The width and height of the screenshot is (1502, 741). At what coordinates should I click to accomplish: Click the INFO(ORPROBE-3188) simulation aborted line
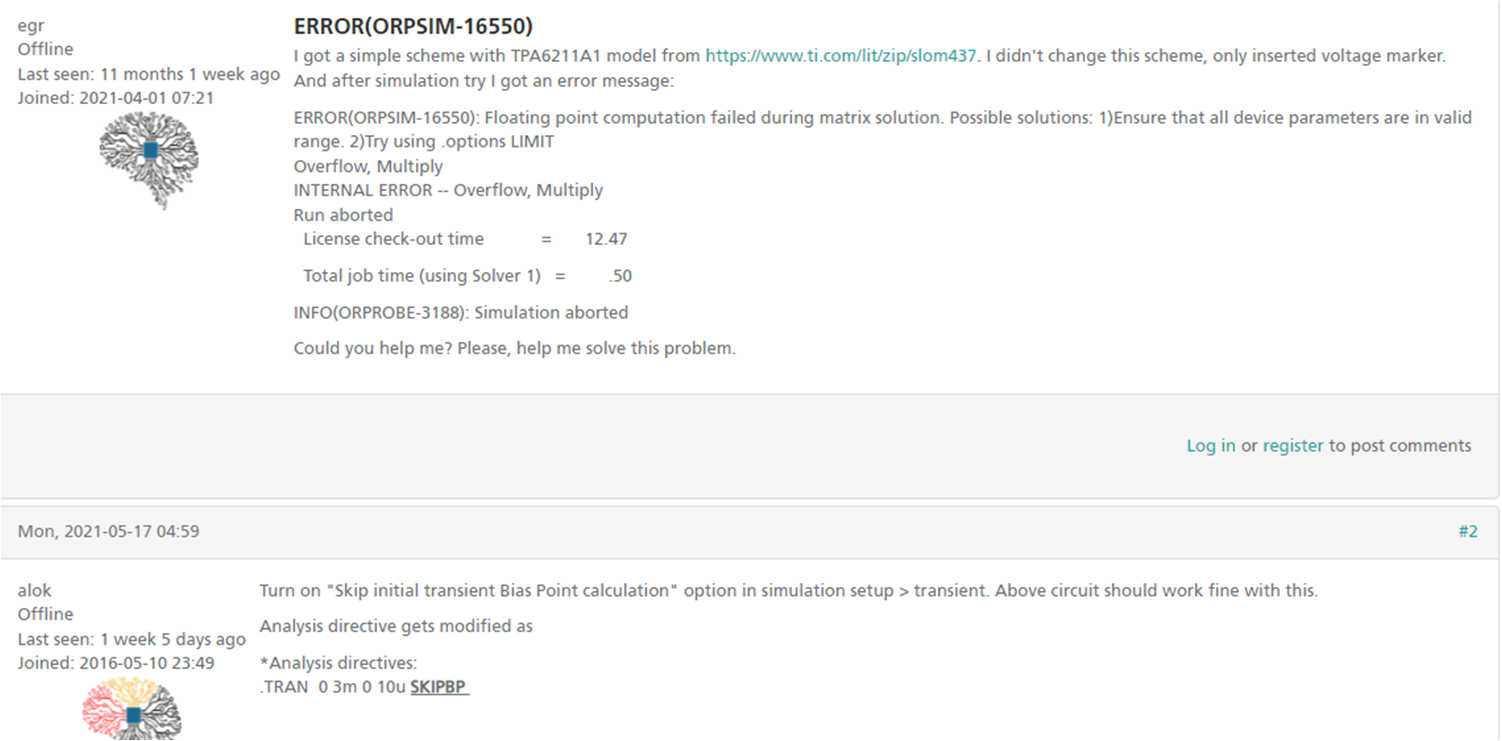[460, 312]
